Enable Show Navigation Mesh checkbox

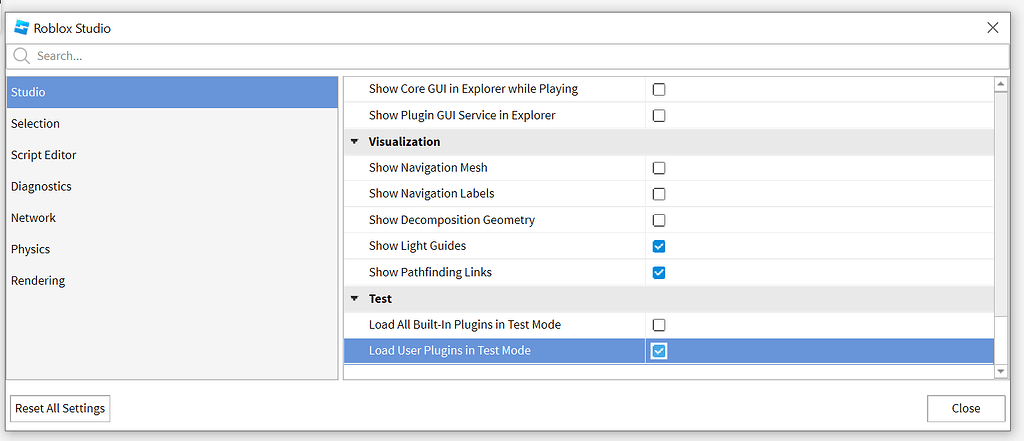659,168
